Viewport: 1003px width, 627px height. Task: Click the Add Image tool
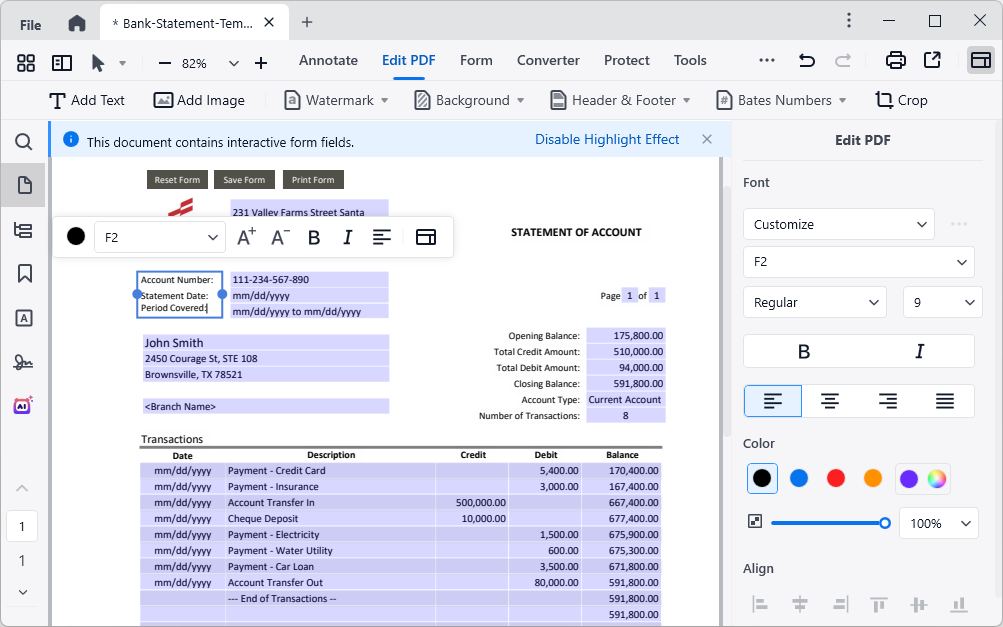199,100
